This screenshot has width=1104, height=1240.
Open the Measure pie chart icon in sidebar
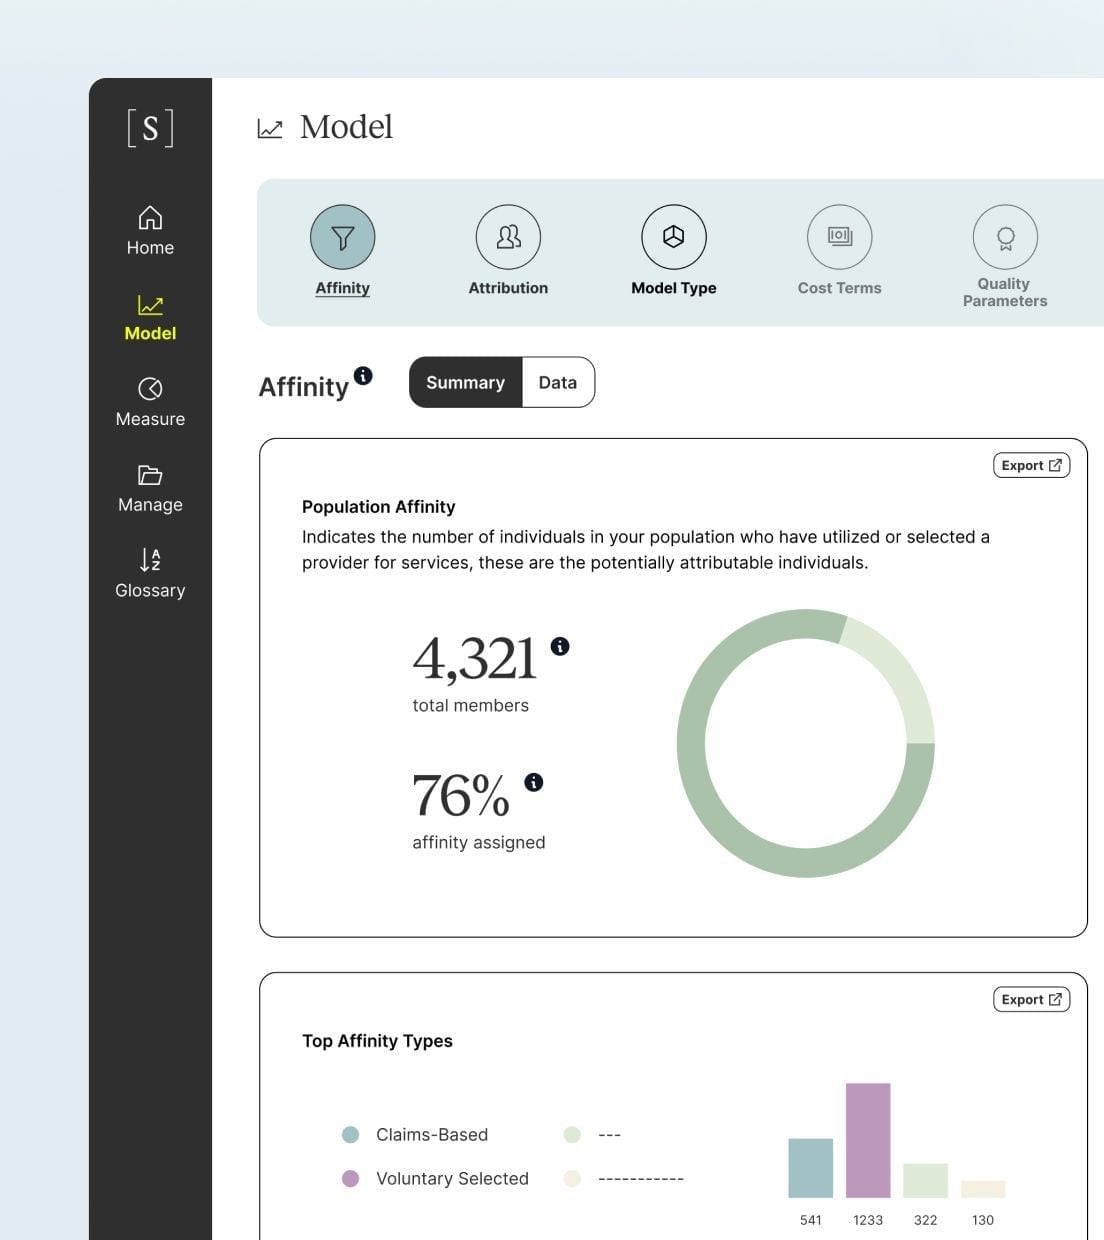(150, 389)
